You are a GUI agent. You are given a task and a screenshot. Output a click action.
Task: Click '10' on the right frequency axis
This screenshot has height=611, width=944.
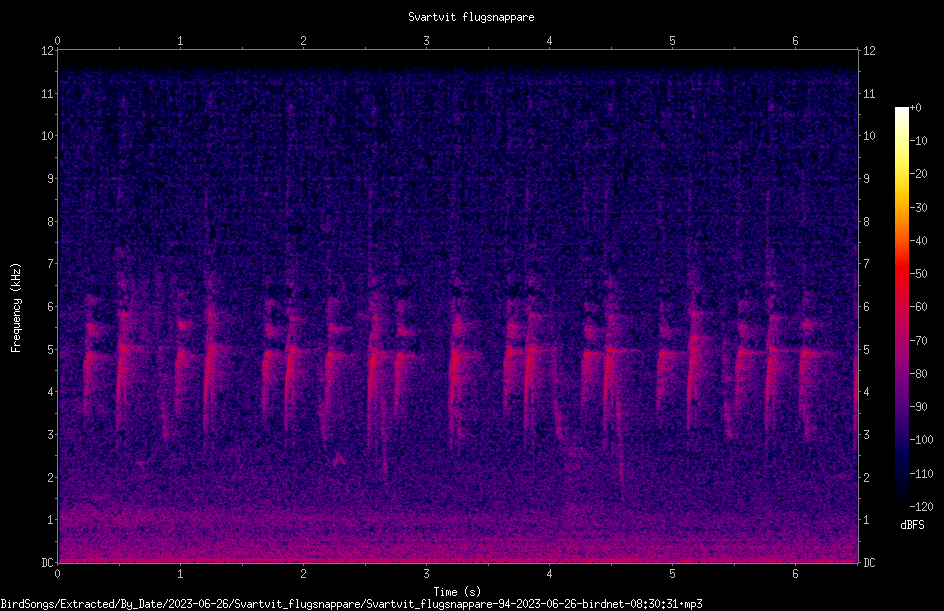(x=869, y=136)
